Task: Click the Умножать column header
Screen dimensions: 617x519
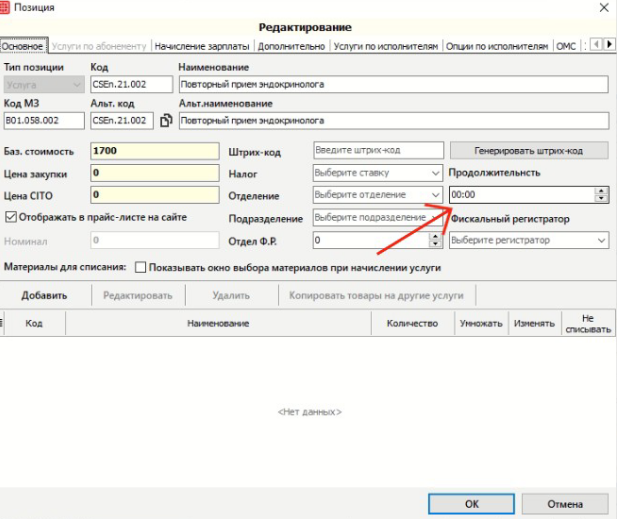Action: point(481,323)
